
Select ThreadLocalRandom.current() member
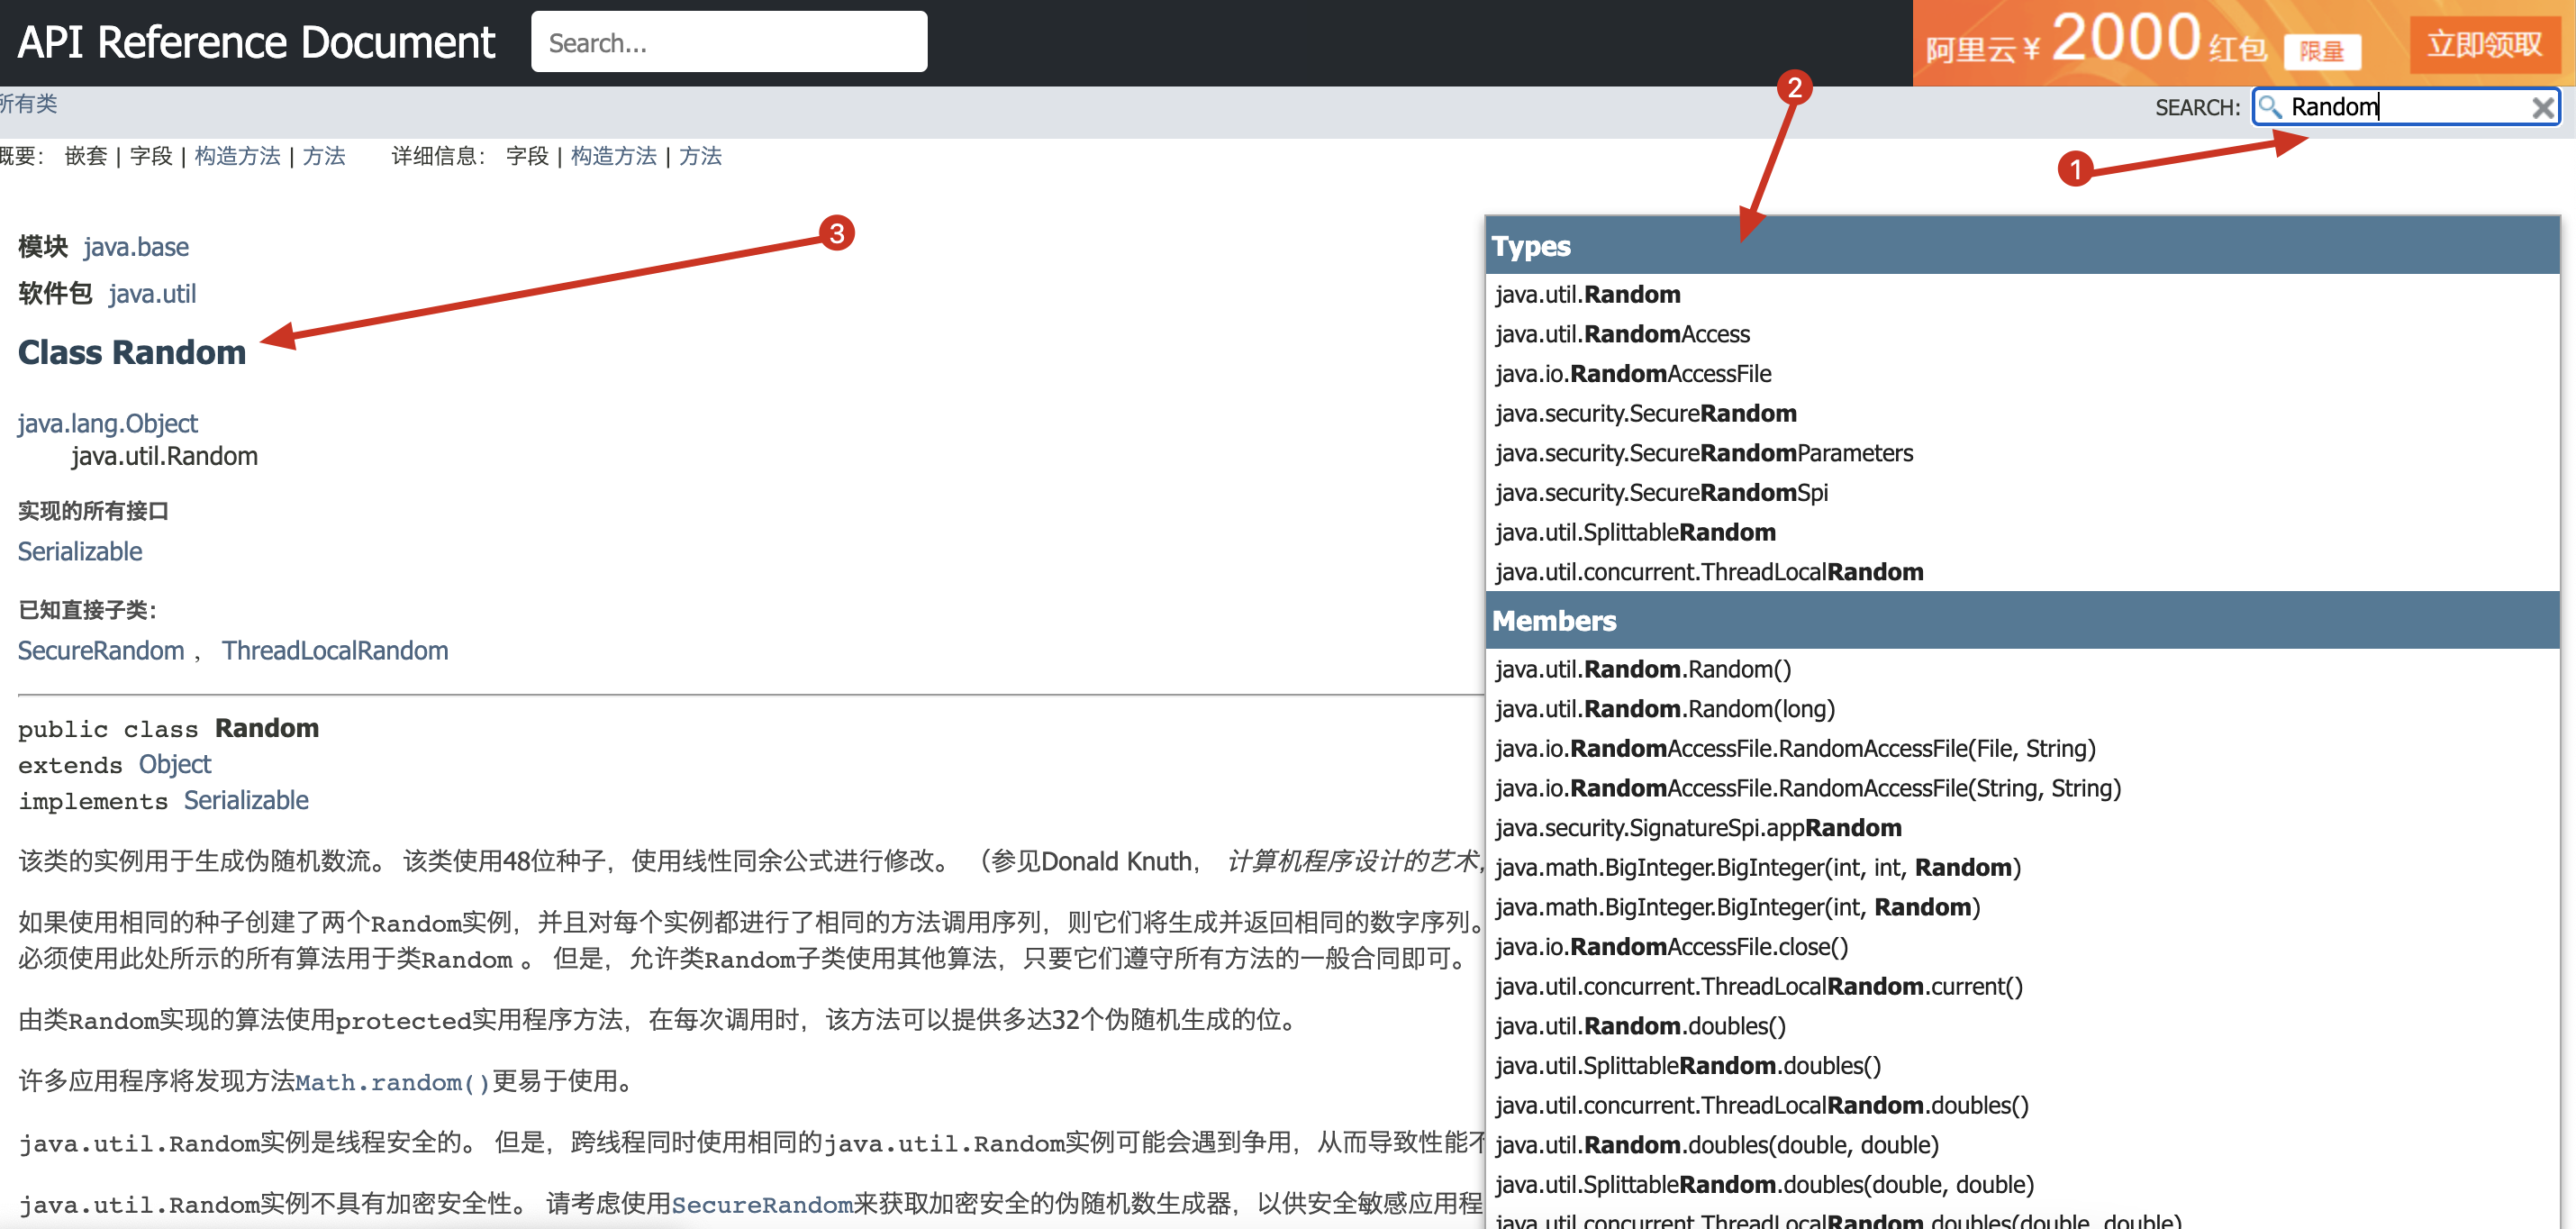pyautogui.click(x=2022, y=987)
